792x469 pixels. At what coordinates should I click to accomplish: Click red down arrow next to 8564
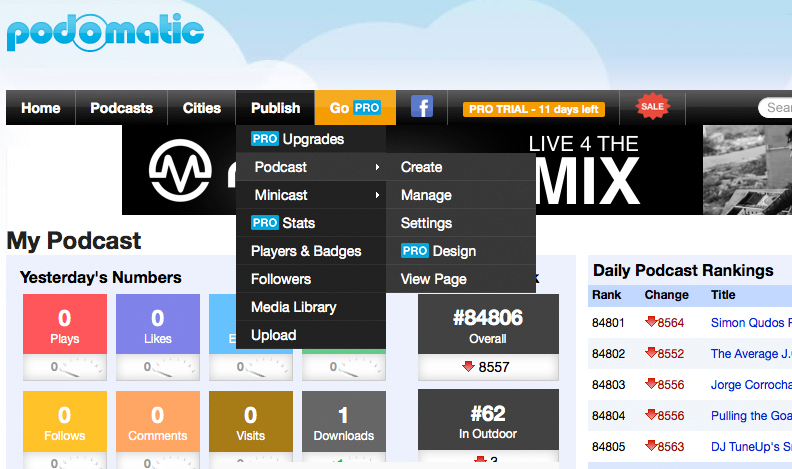651,322
